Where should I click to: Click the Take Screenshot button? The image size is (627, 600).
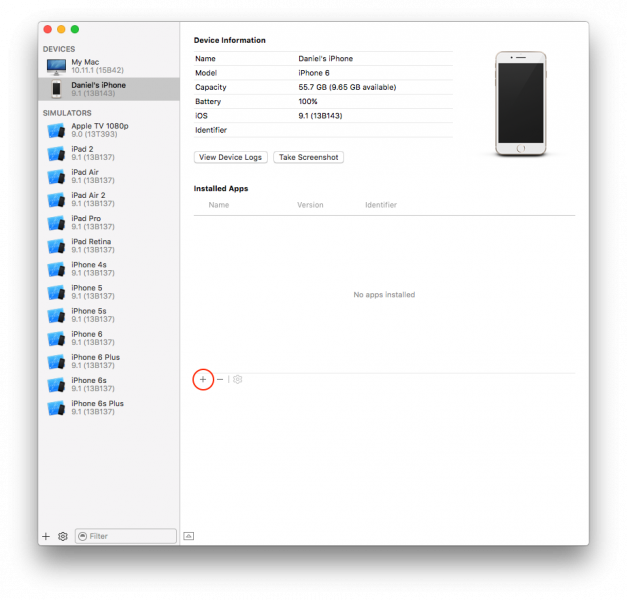point(308,157)
